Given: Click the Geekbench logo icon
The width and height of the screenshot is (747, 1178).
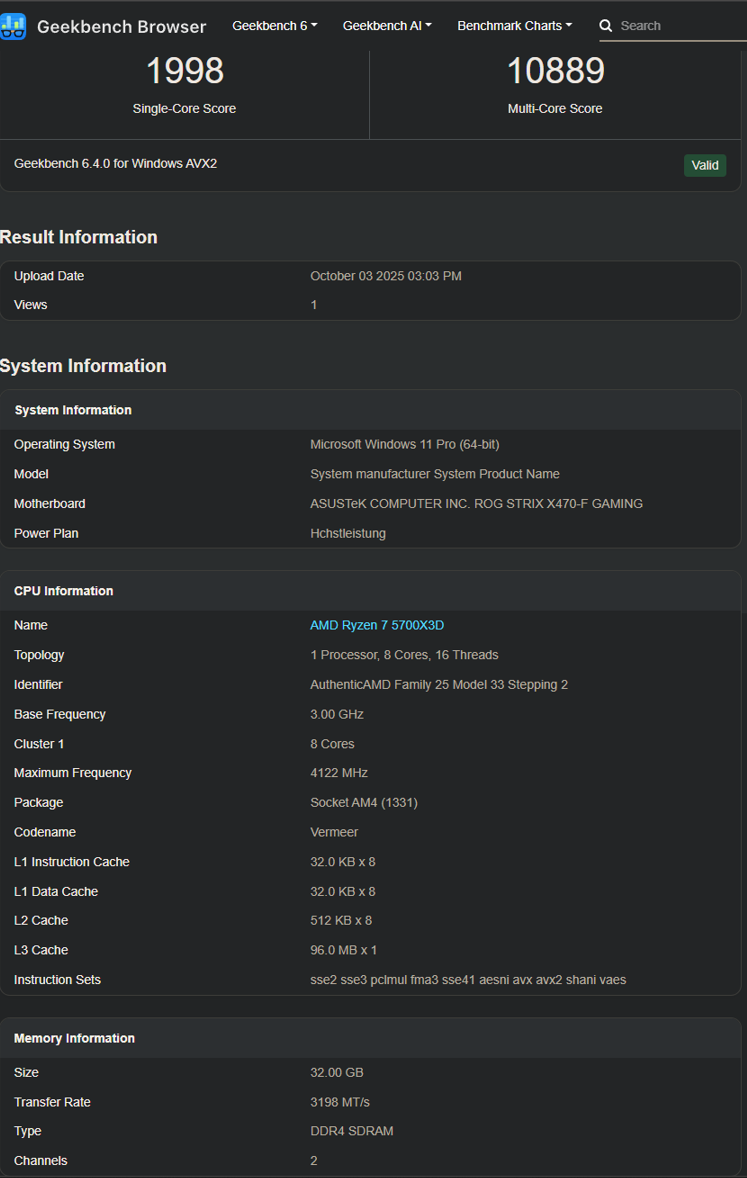Looking at the screenshot, I should pyautogui.click(x=13, y=27).
